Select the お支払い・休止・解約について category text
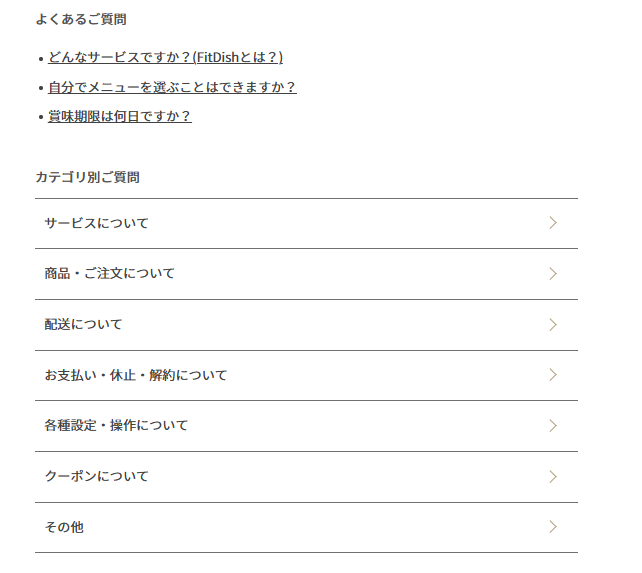The height and width of the screenshot is (573, 642). [135, 375]
